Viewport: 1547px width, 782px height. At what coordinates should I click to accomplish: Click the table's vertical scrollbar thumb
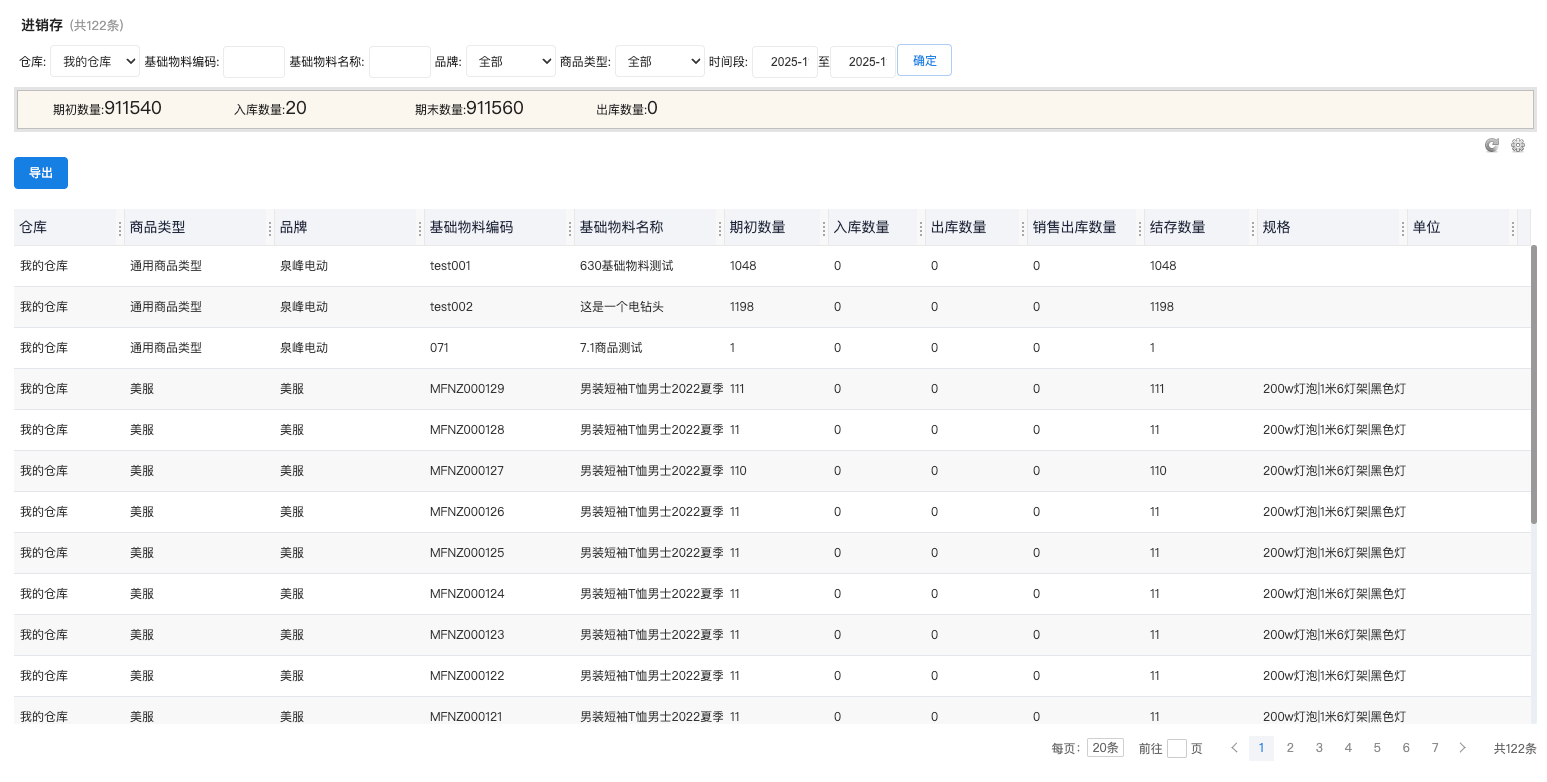pos(1534,385)
